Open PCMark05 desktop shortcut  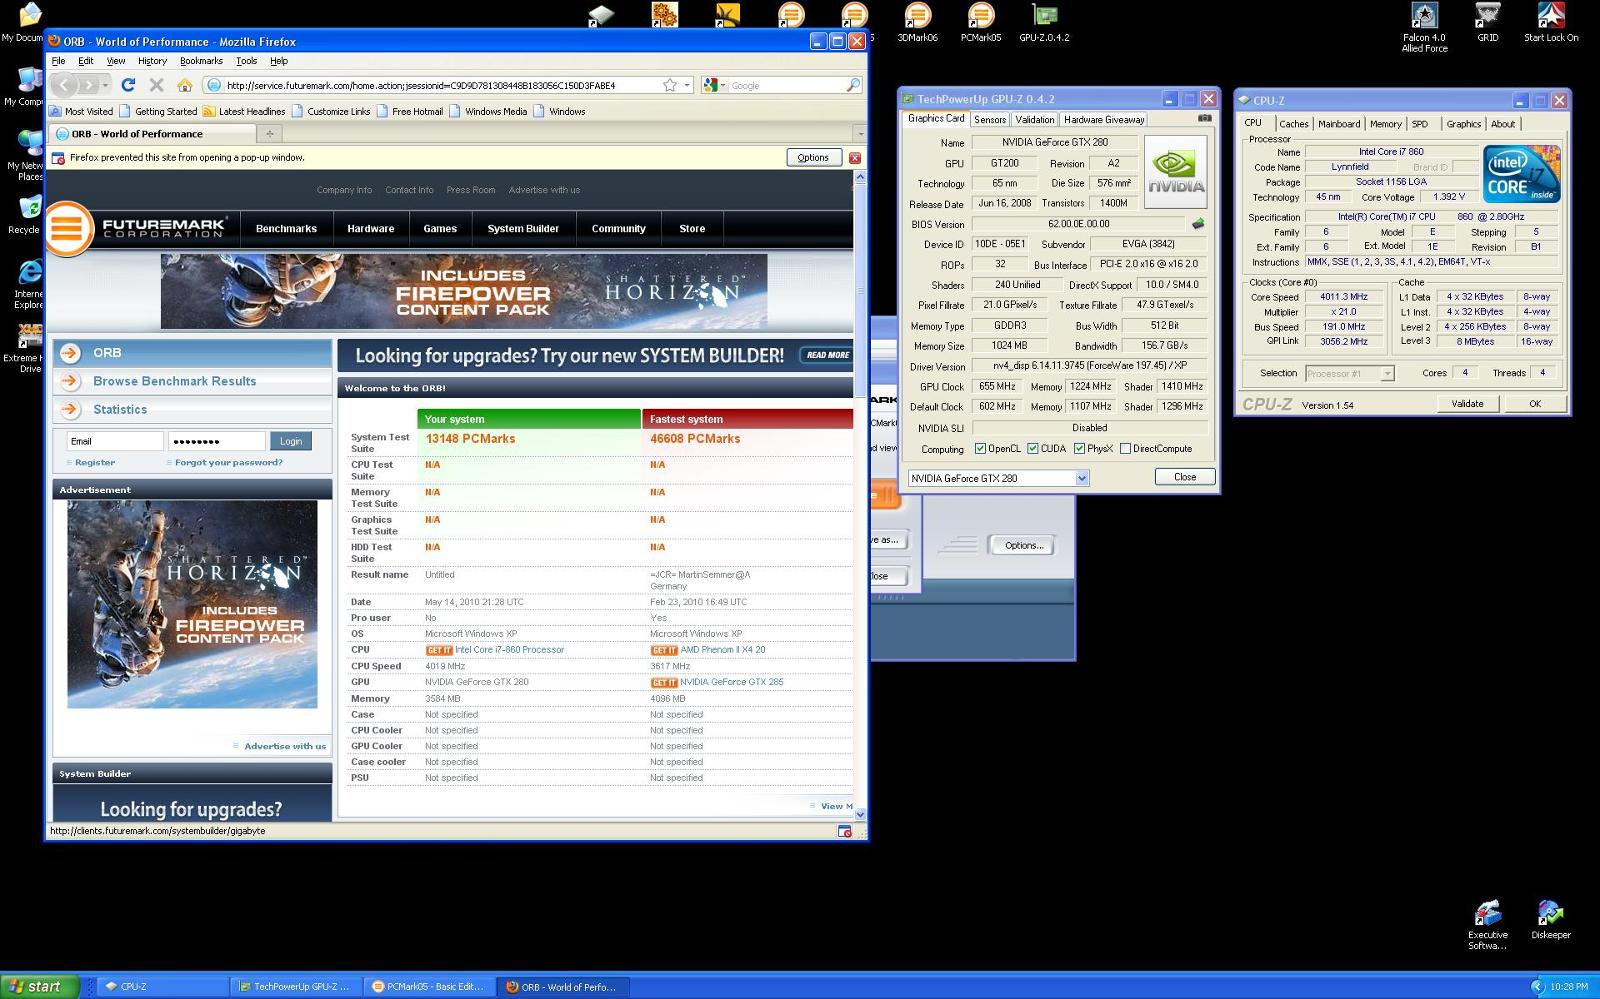tap(981, 23)
